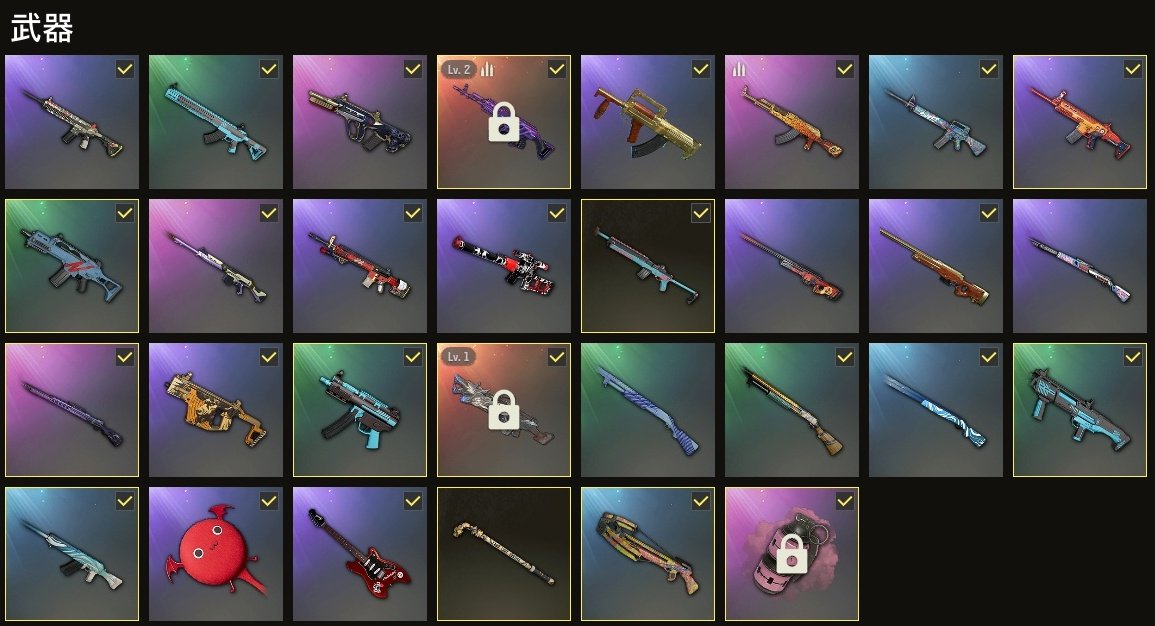Screen dimensions: 1155x626
Task: Toggle checkmark on the gold Groza tile
Action: [701, 69]
